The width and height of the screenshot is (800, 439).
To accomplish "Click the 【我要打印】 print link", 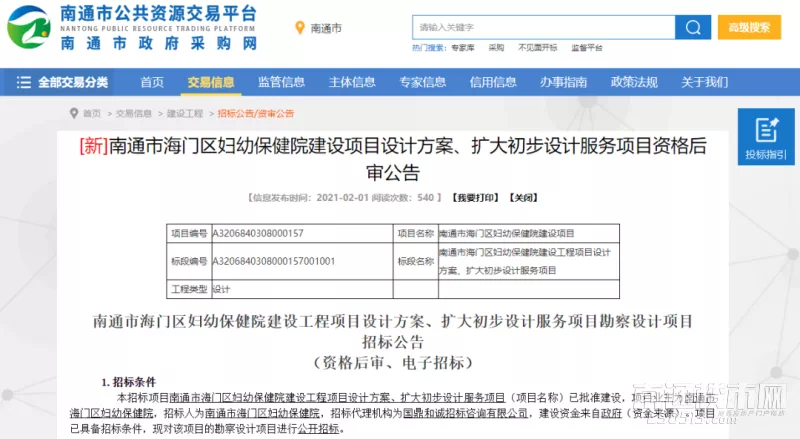I will 475,198.
